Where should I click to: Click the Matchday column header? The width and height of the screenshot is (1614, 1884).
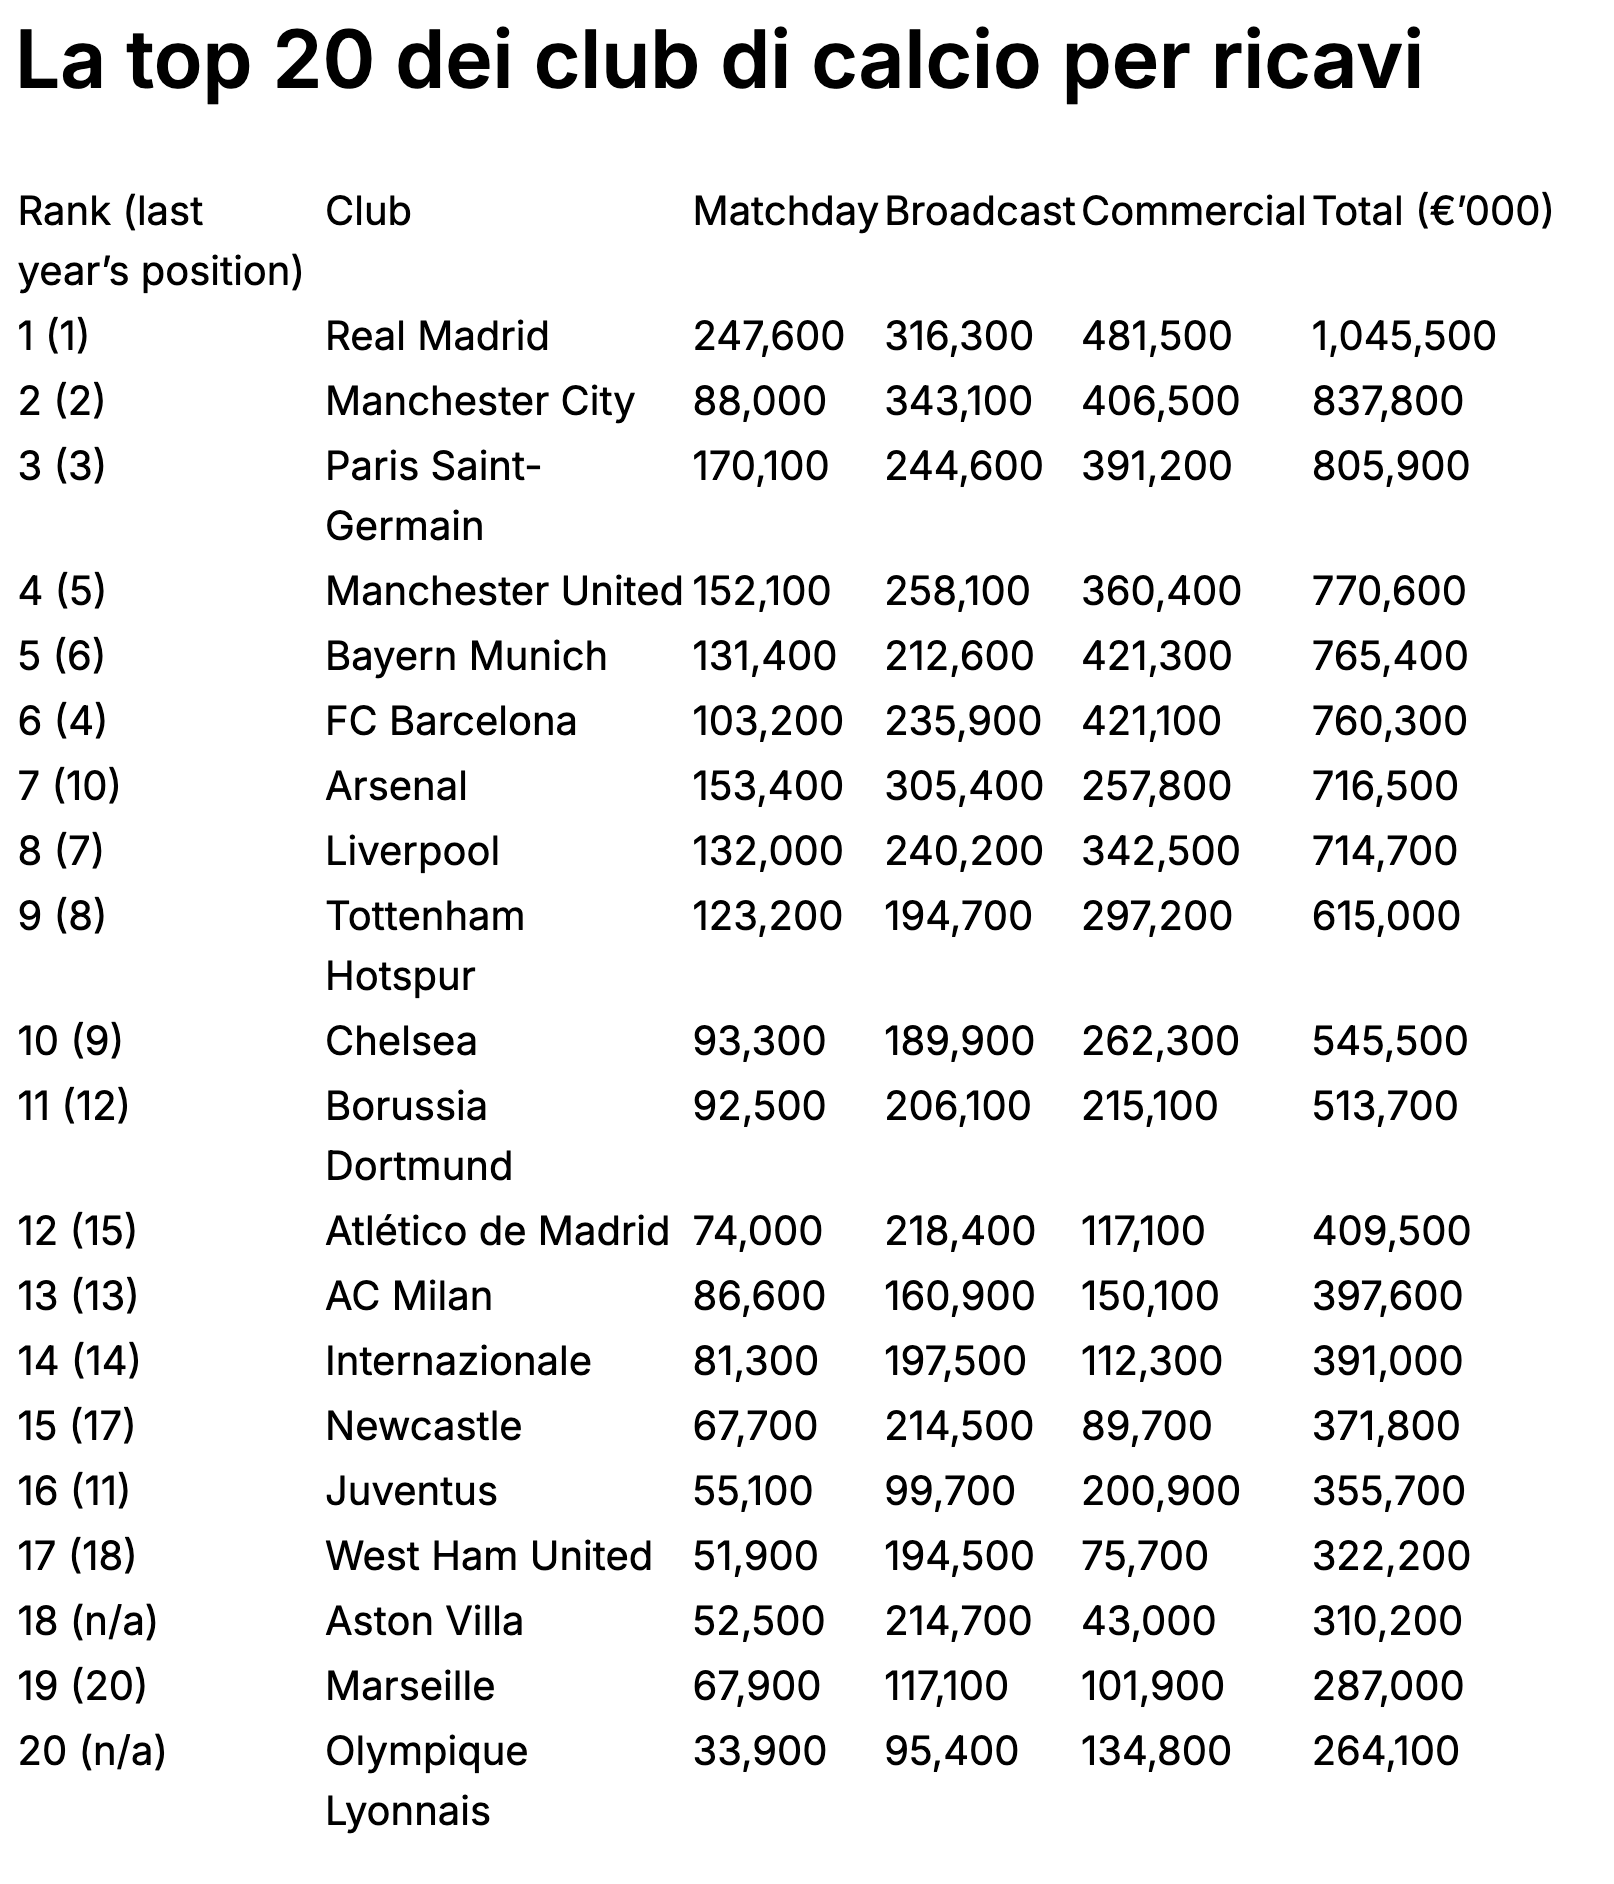[785, 212]
